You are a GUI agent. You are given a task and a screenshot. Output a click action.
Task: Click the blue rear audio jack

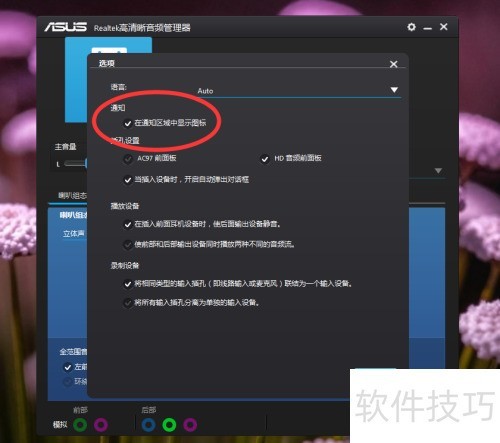tap(149, 425)
